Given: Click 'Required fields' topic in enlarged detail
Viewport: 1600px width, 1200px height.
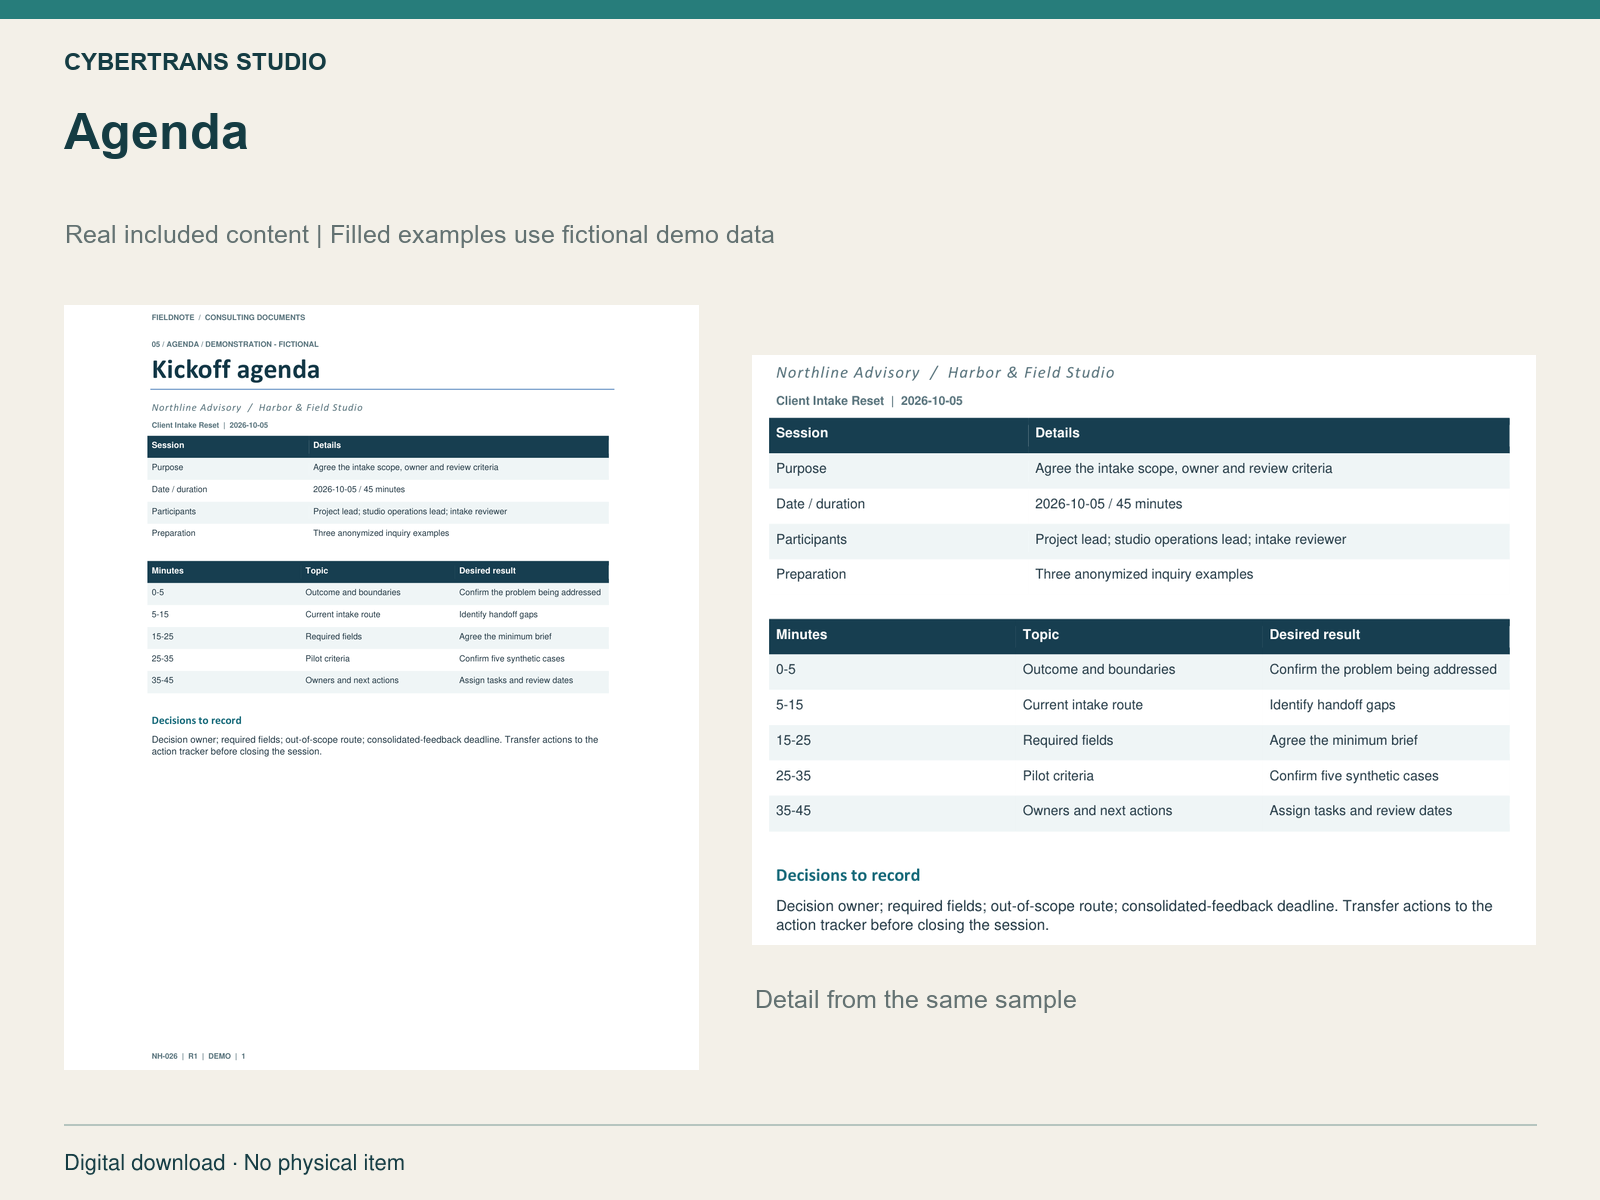Looking at the screenshot, I should 1068,741.
